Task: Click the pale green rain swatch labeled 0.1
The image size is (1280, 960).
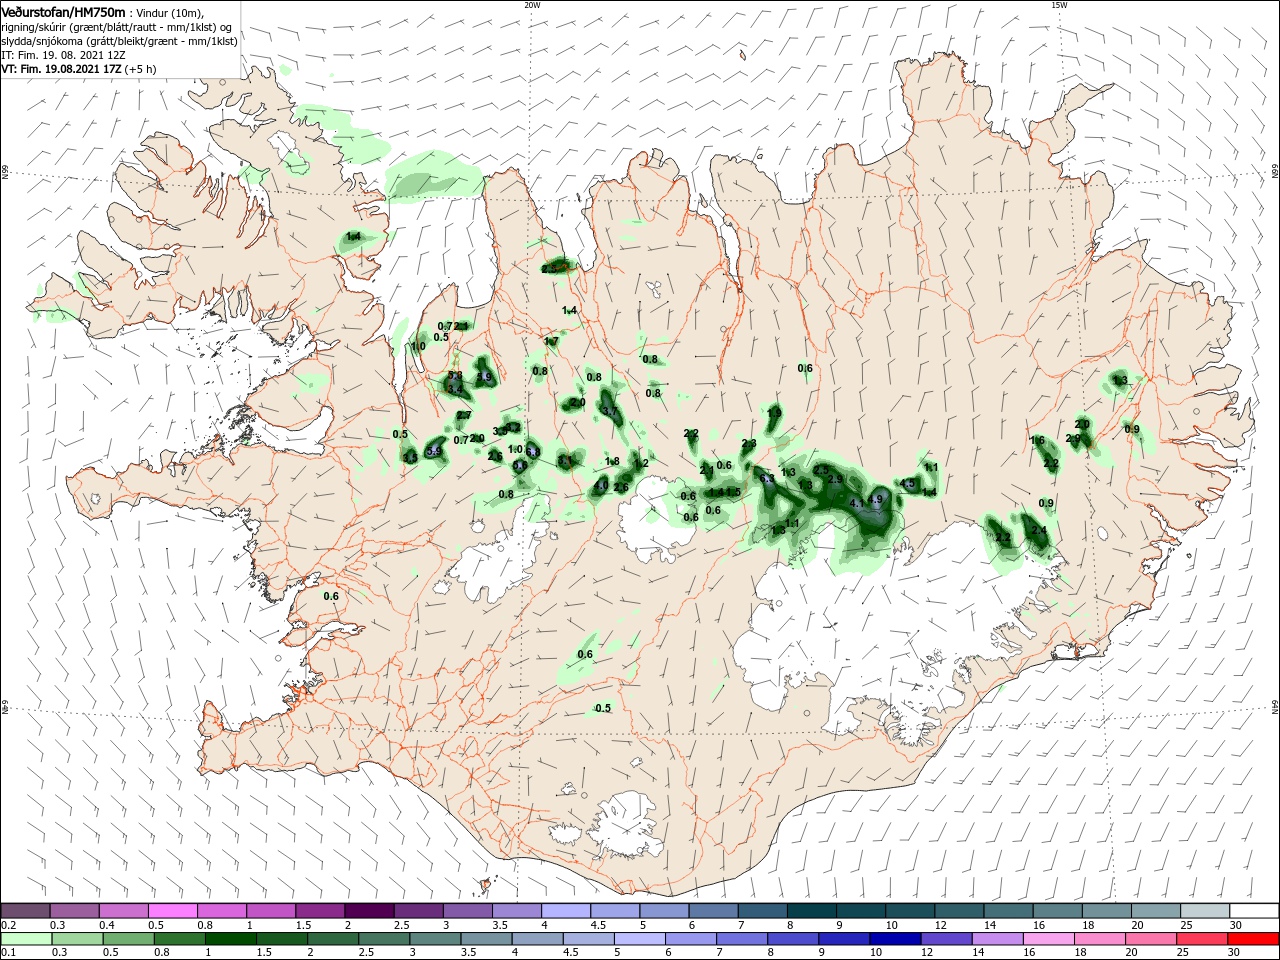Action: pyautogui.click(x=26, y=939)
